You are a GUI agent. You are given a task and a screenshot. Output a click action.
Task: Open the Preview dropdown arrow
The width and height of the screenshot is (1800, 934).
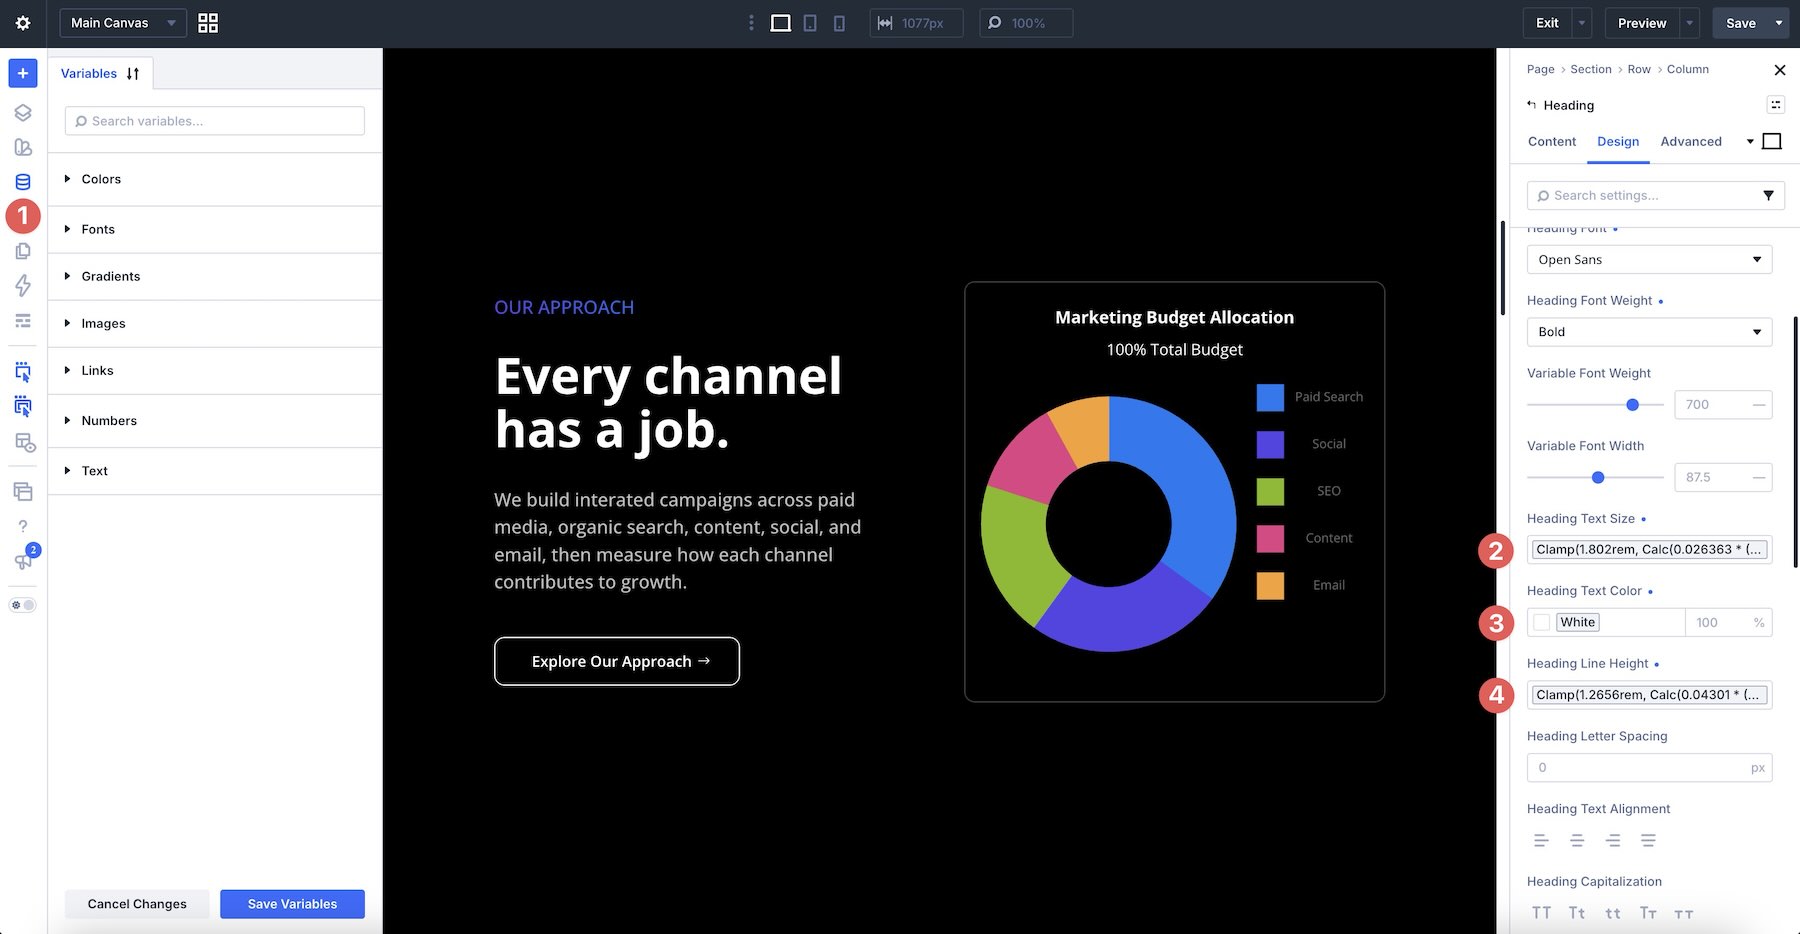pos(1689,23)
